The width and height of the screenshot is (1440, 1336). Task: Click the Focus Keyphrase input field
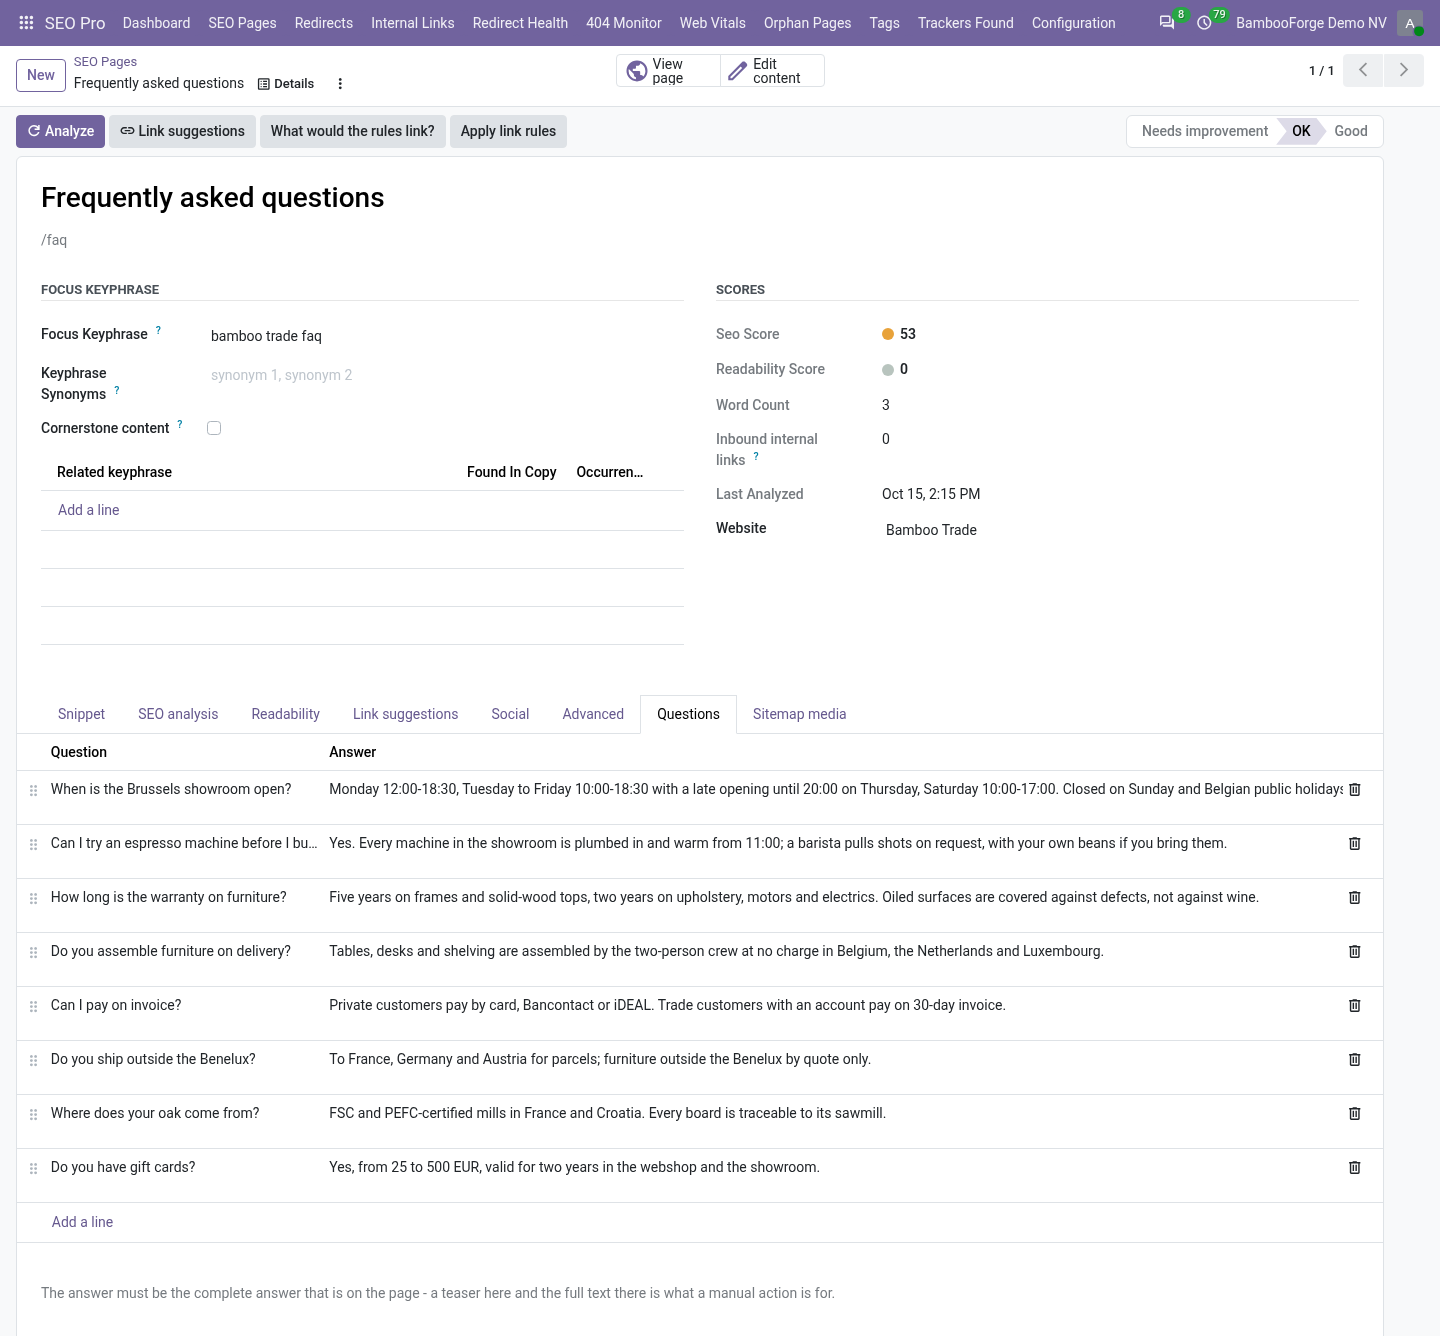coord(445,336)
